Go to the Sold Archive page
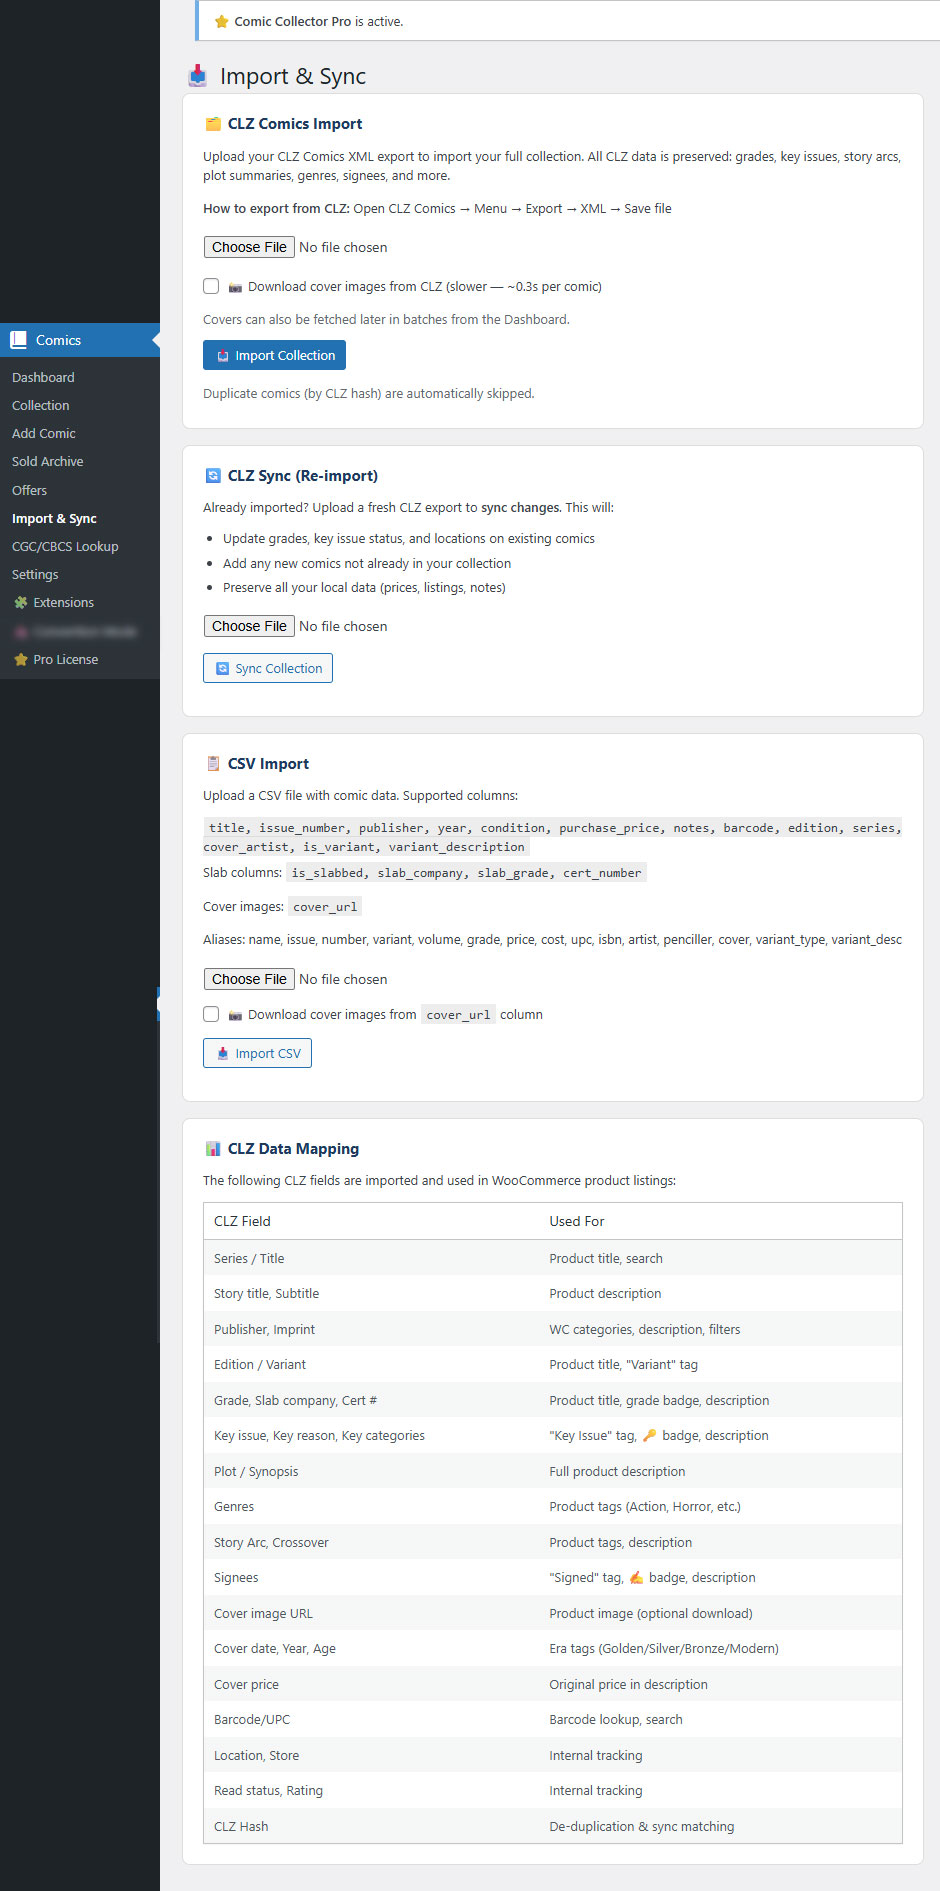940x1891 pixels. (x=47, y=462)
